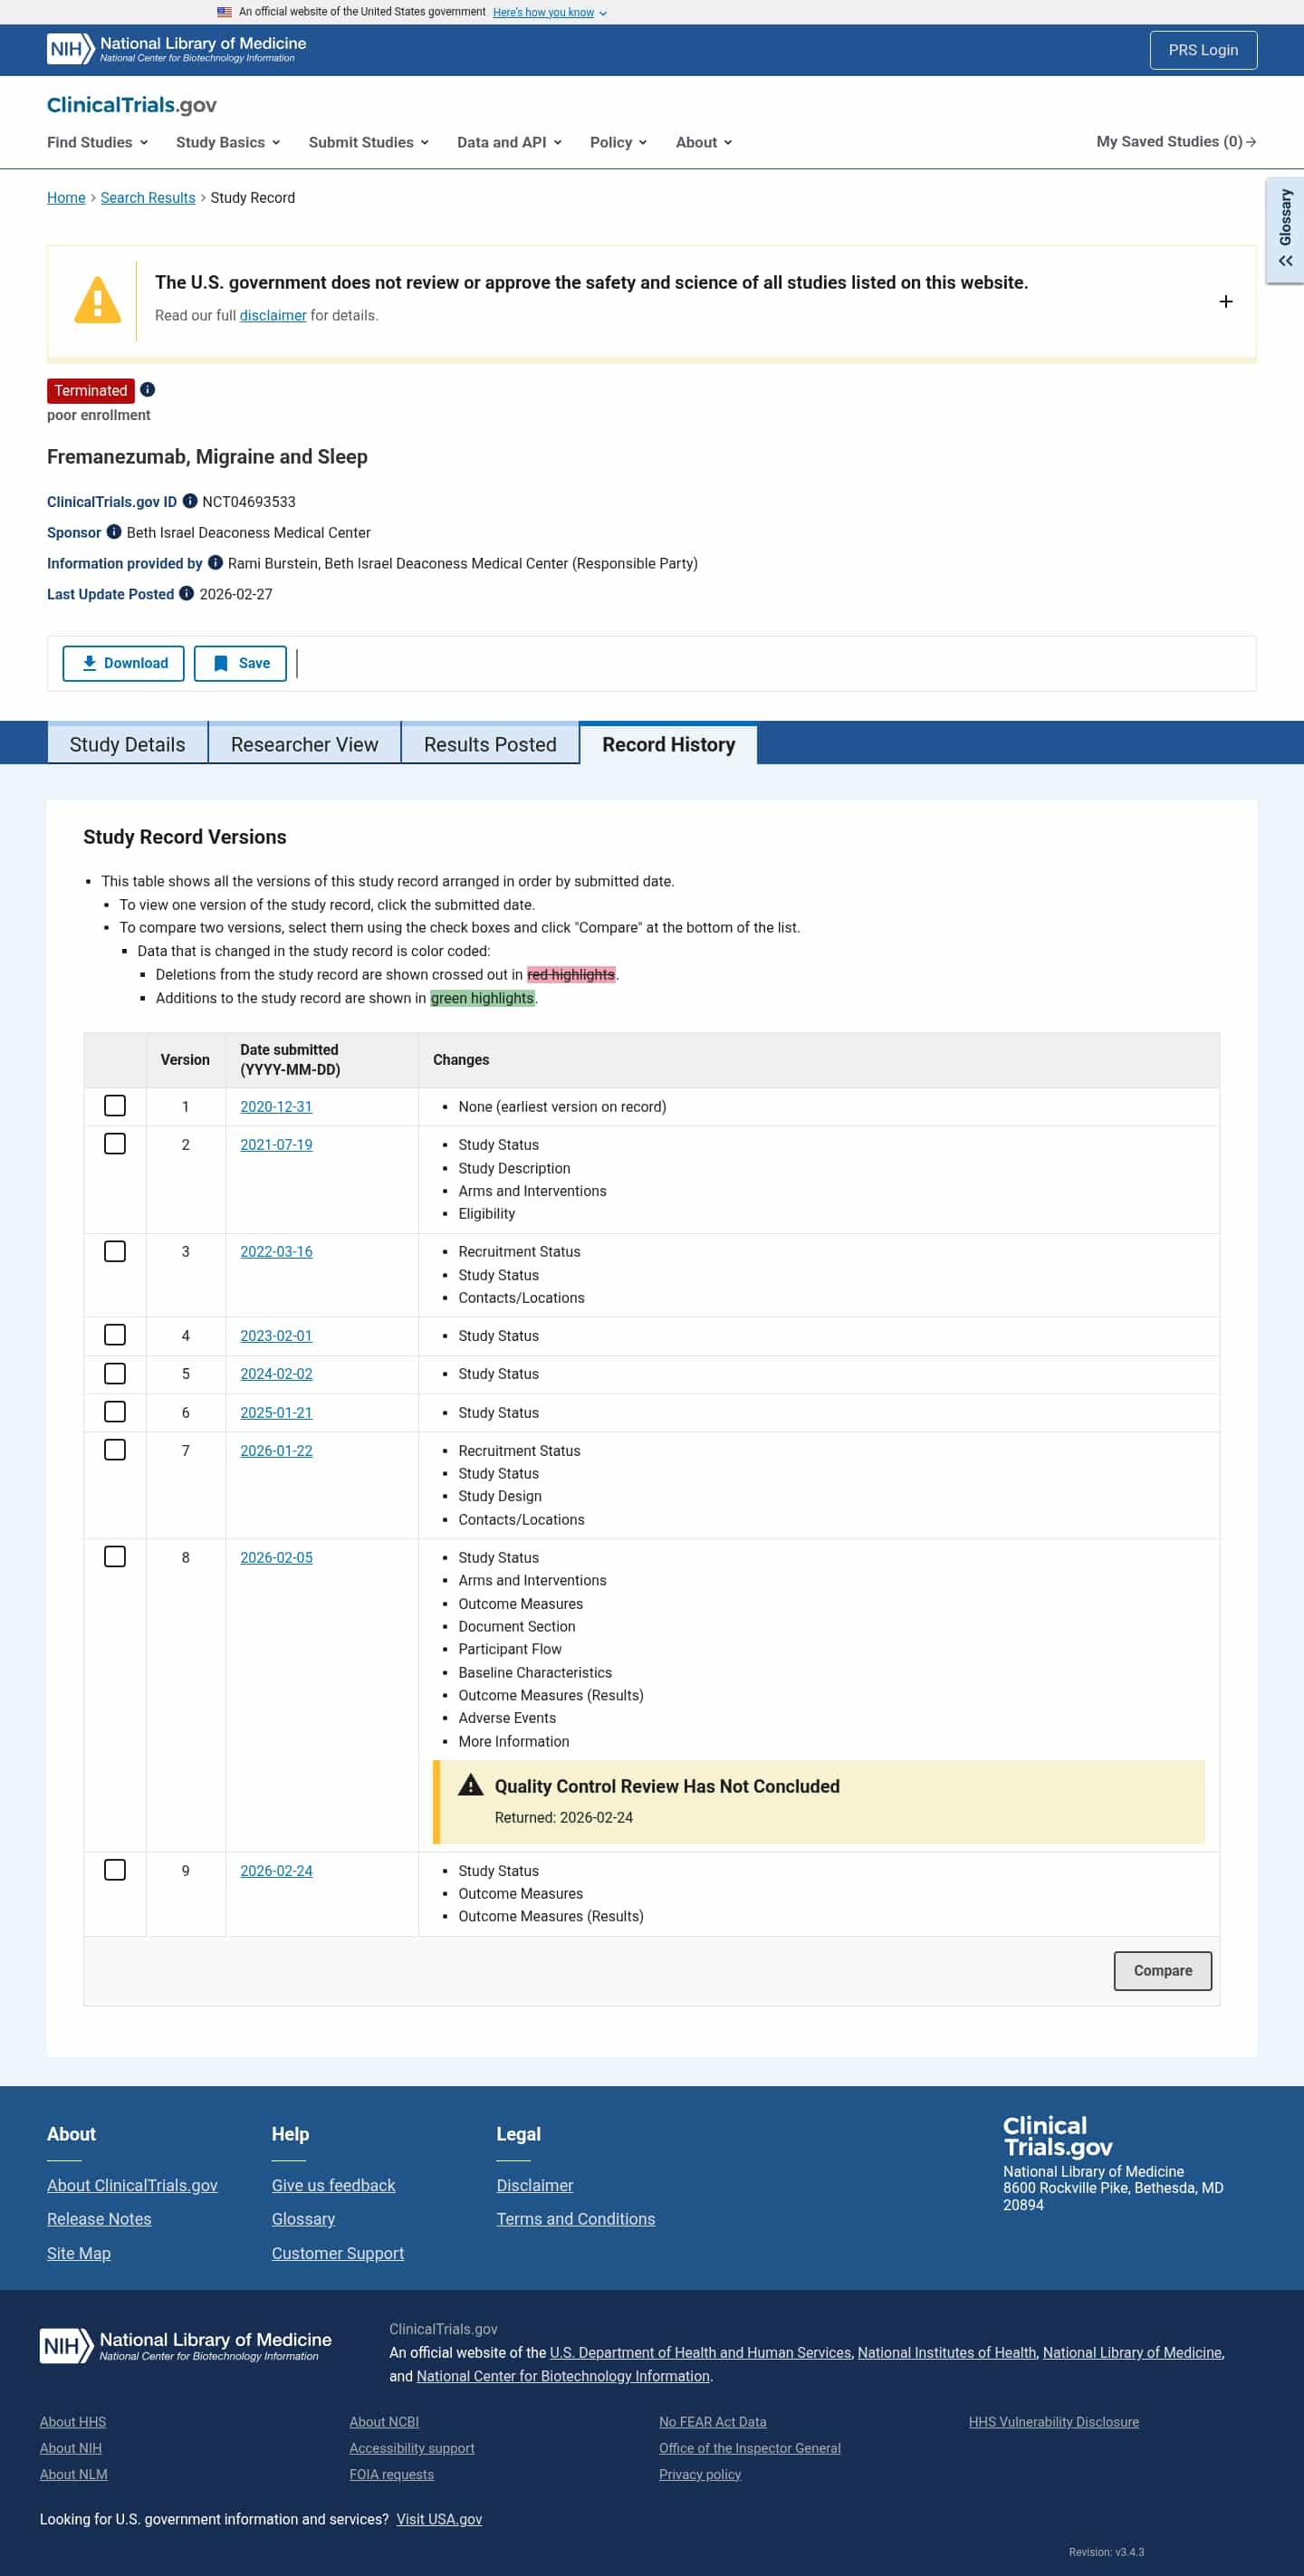Click info icon next to ClinicalTrials.gov ID
The height and width of the screenshot is (2576, 1304).
(190, 501)
